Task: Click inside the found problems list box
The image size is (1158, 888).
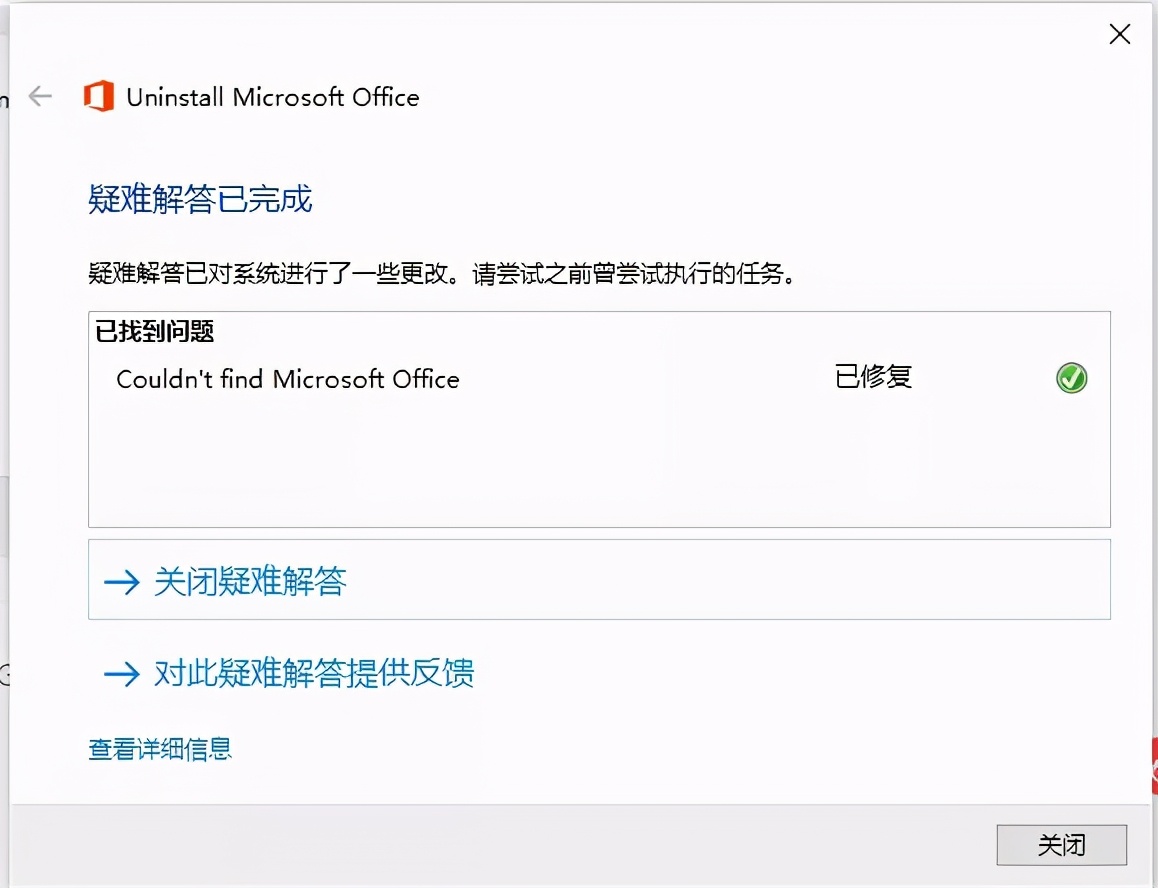Action: pyautogui.click(x=599, y=460)
